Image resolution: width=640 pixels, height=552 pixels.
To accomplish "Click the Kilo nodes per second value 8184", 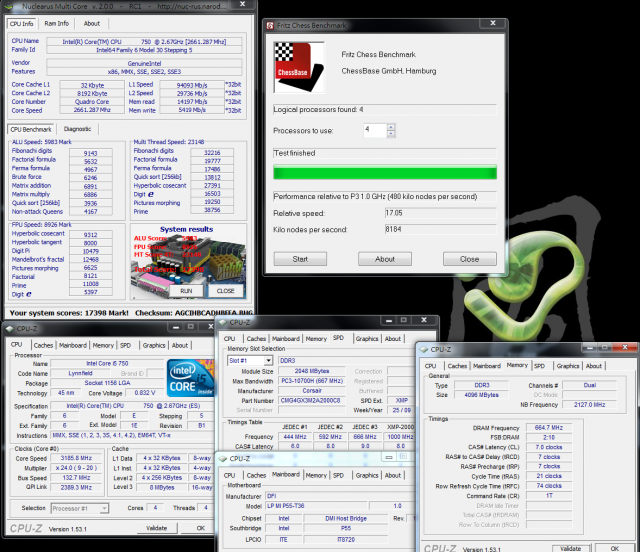I will click(x=440, y=229).
